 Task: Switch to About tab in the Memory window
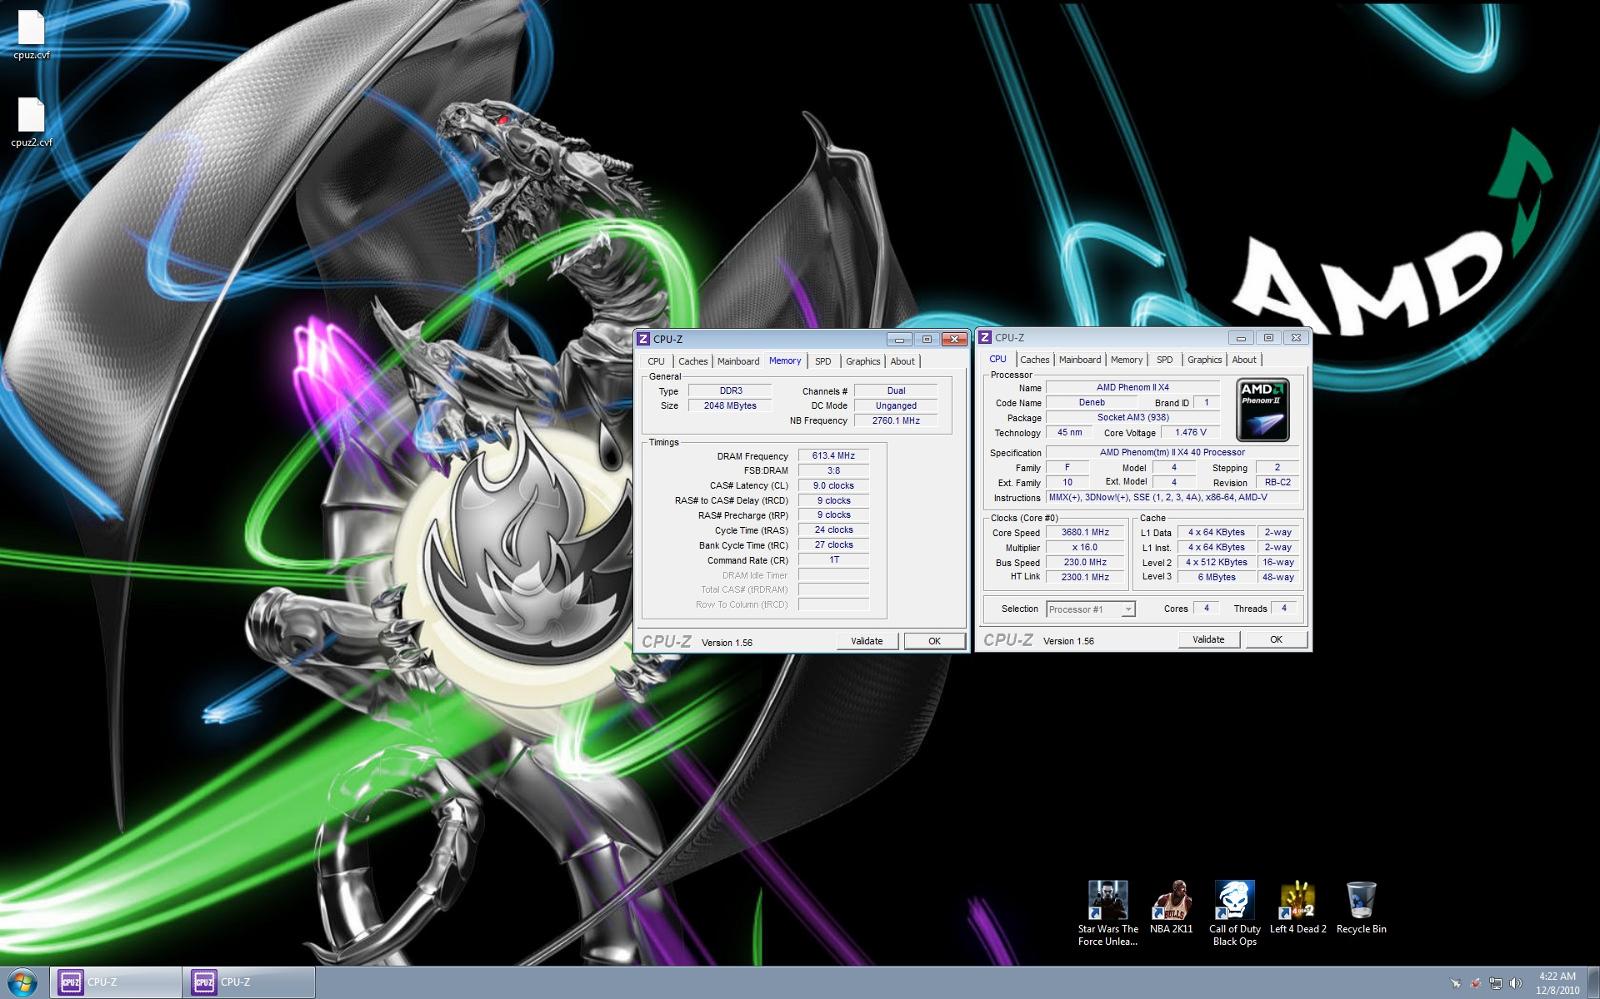(902, 362)
